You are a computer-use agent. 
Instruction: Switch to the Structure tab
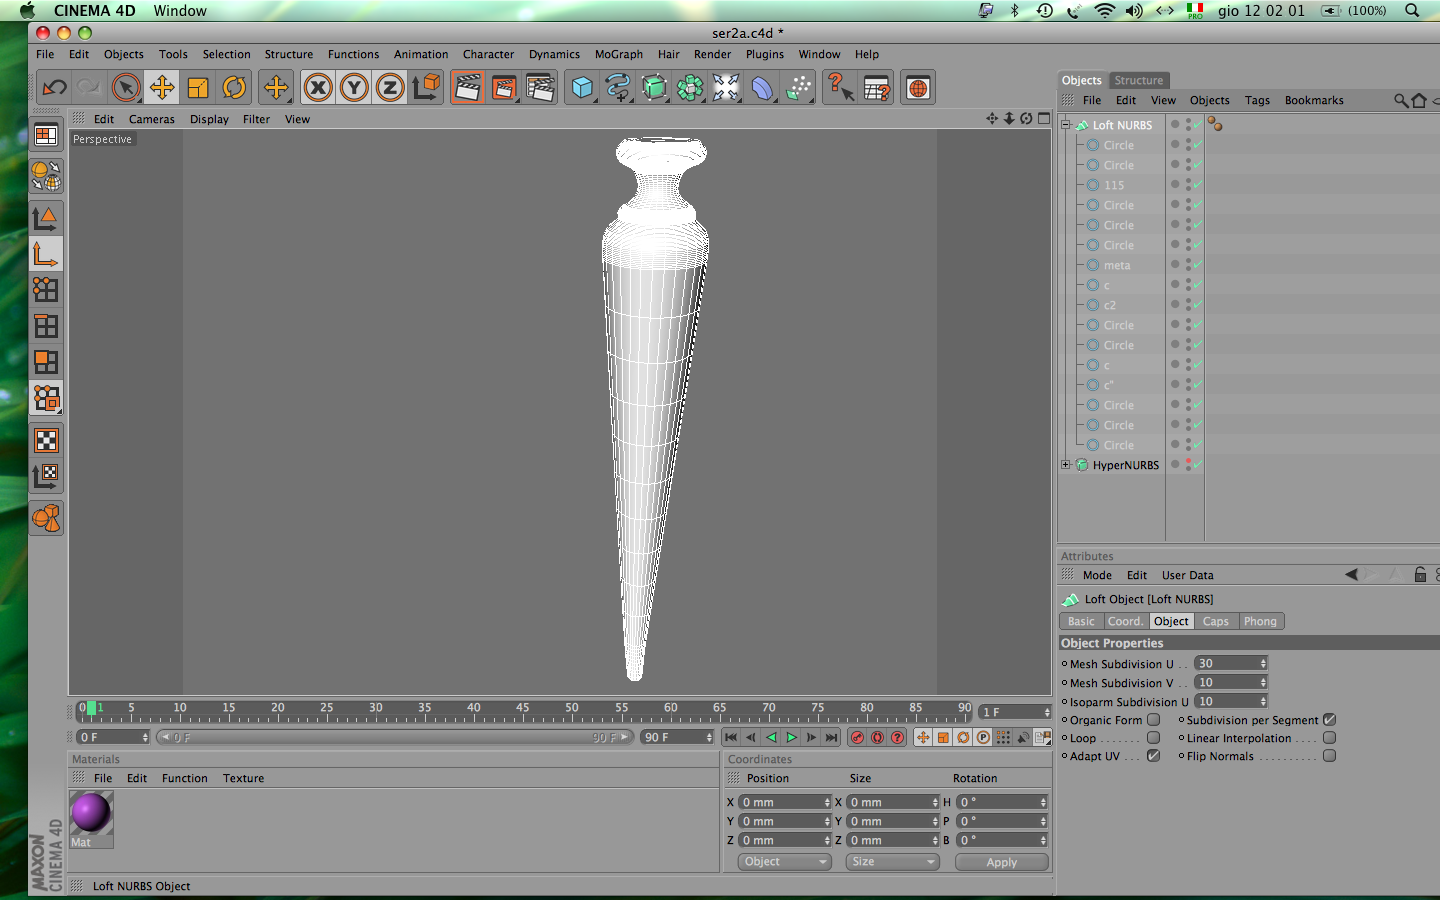coord(1139,80)
